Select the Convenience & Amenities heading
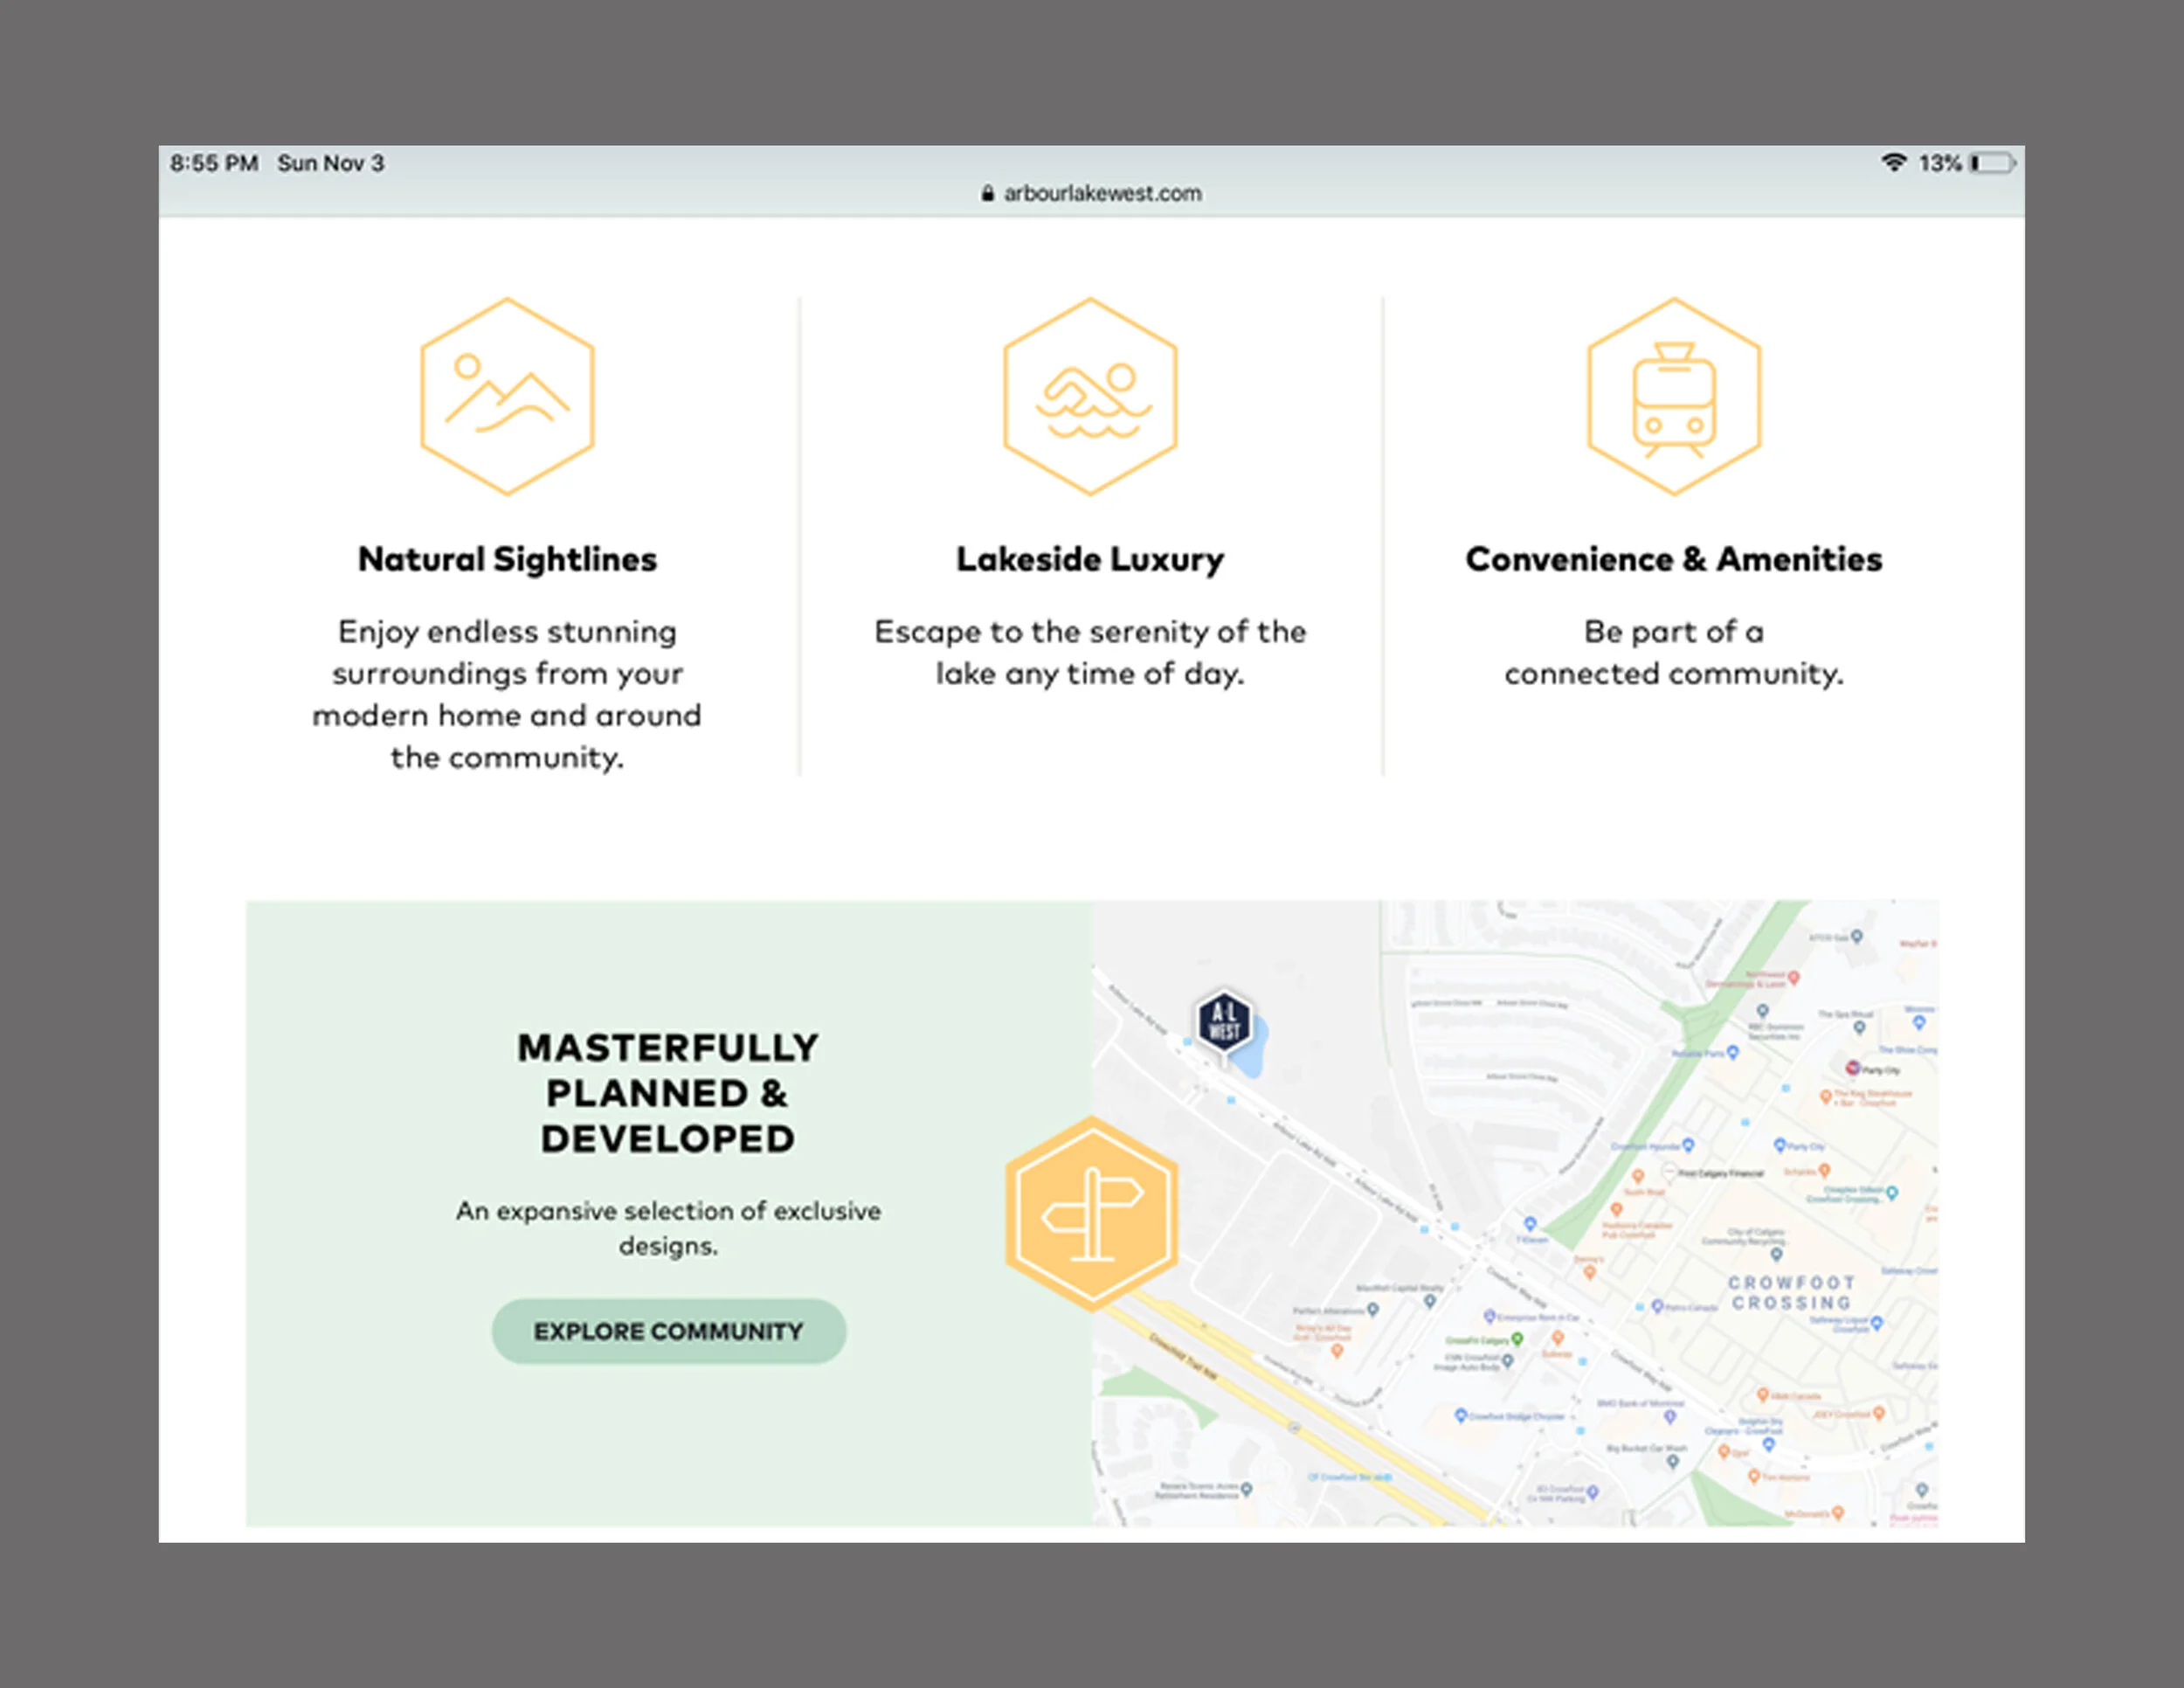The width and height of the screenshot is (2184, 1688). click(1674, 559)
